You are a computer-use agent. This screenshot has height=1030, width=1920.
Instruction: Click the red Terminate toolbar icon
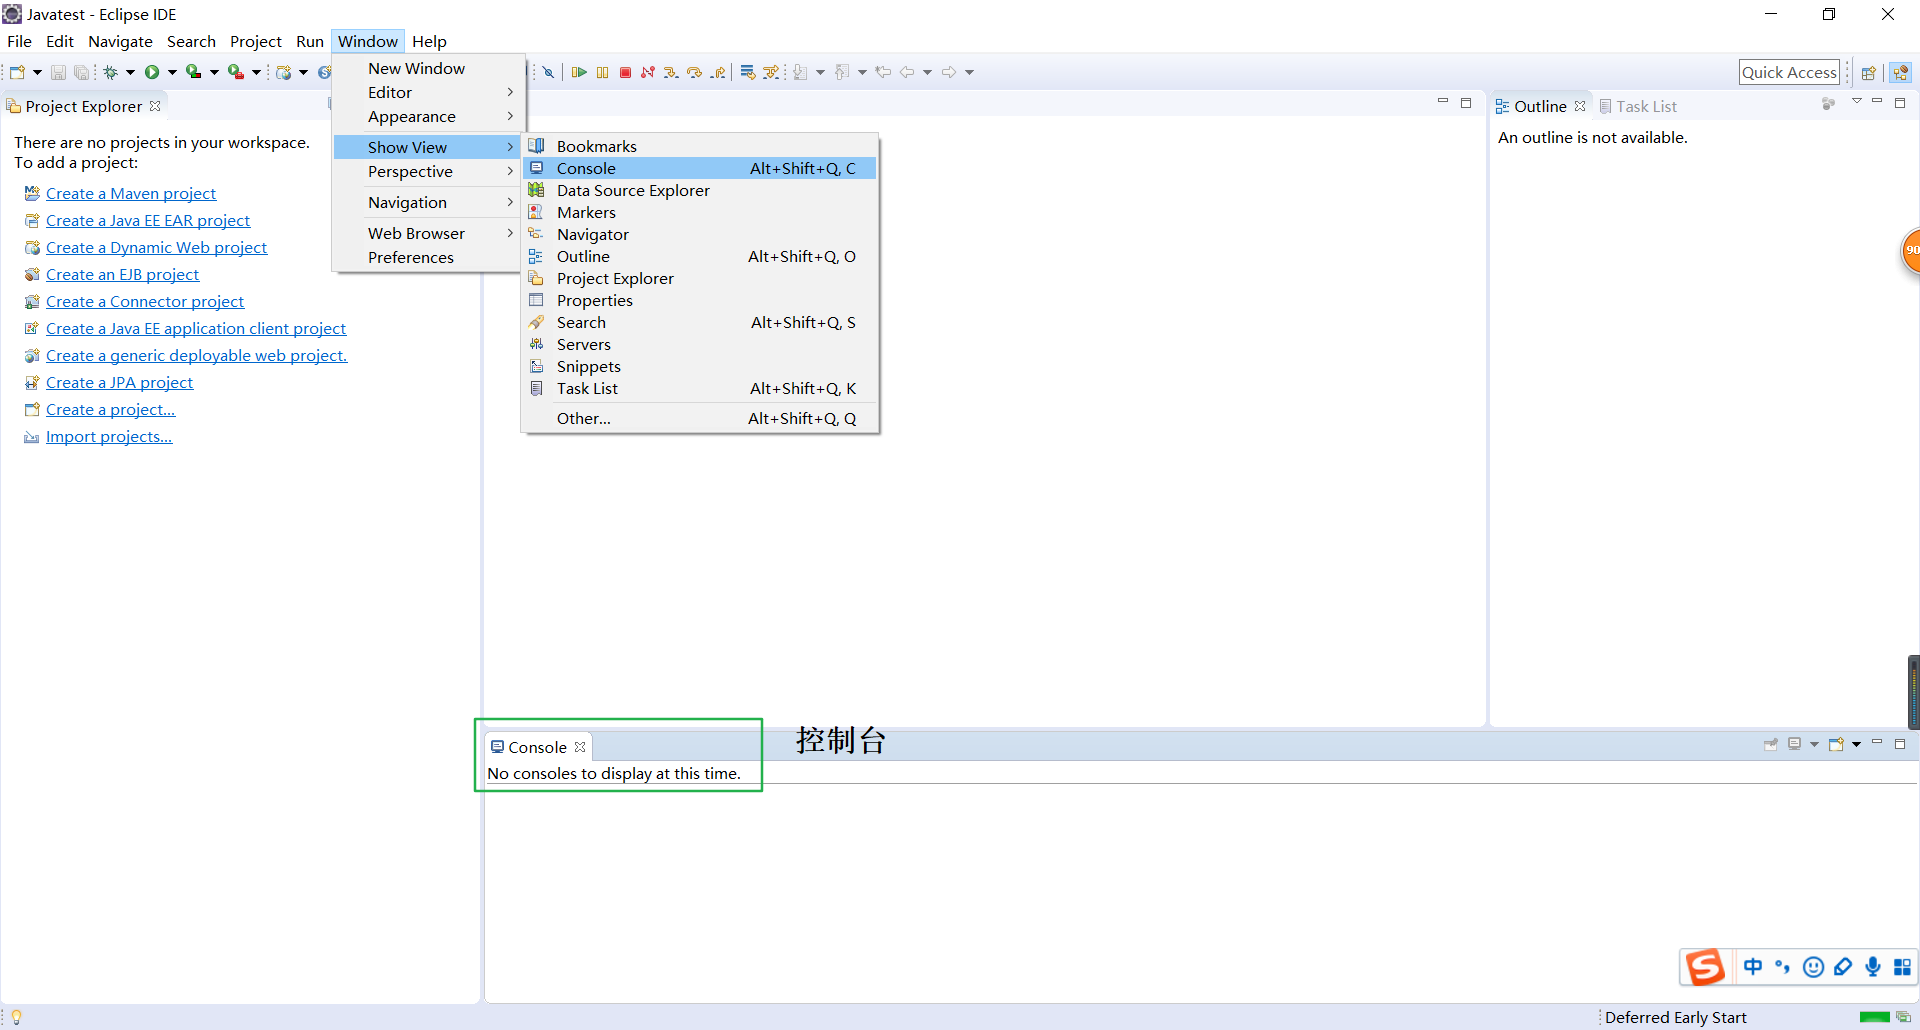click(625, 72)
